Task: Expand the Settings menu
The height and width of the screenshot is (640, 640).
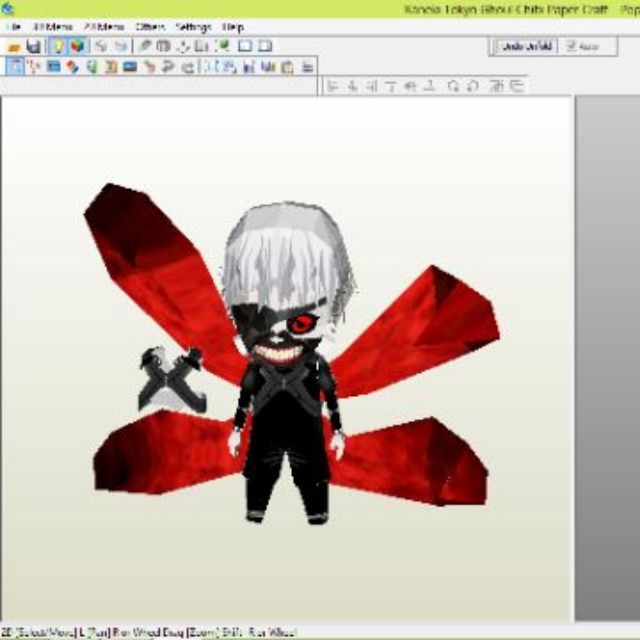Action: tap(193, 27)
